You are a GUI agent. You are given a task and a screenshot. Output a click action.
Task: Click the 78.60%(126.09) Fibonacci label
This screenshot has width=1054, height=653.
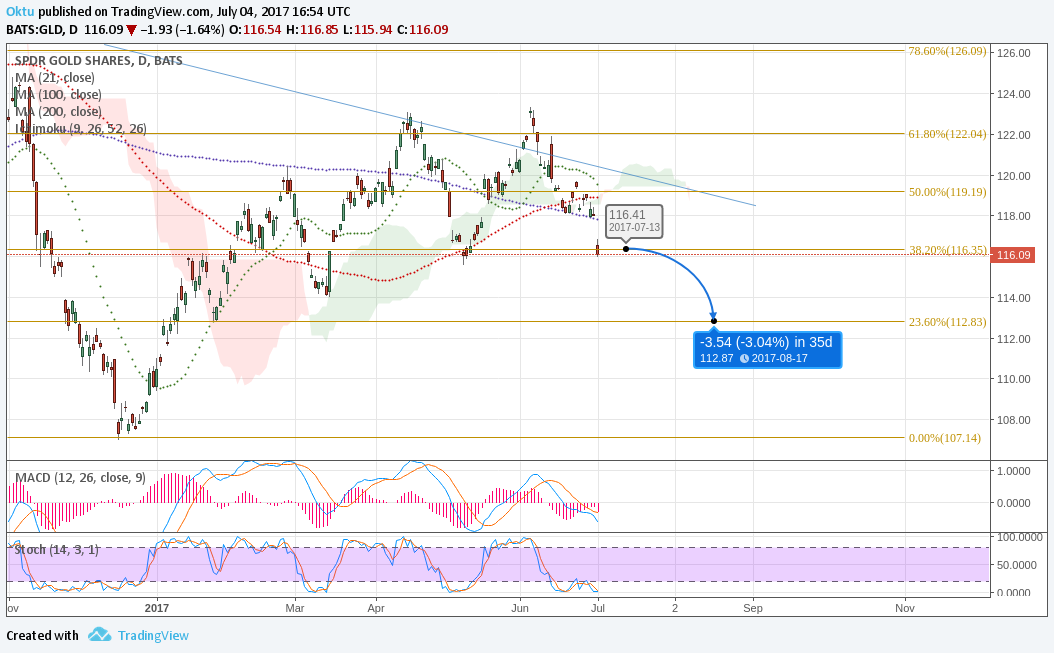click(x=947, y=51)
